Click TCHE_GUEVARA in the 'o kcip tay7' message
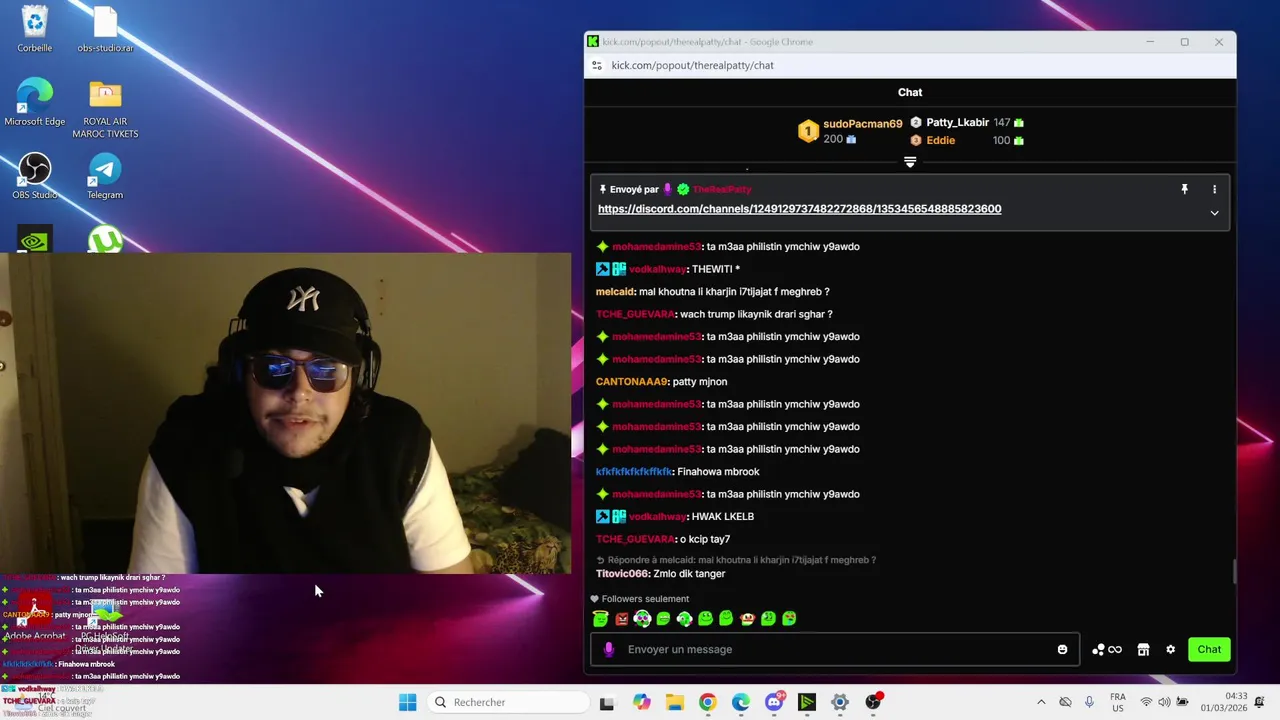This screenshot has height=720, width=1280. [635, 539]
